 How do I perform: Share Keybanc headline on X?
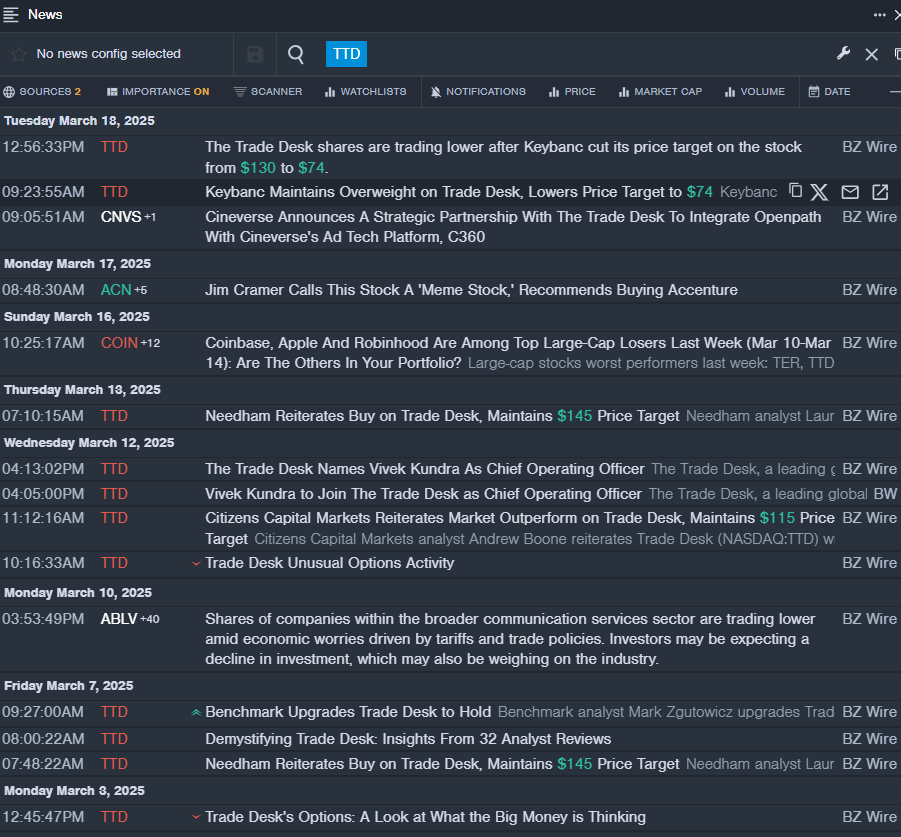click(820, 192)
